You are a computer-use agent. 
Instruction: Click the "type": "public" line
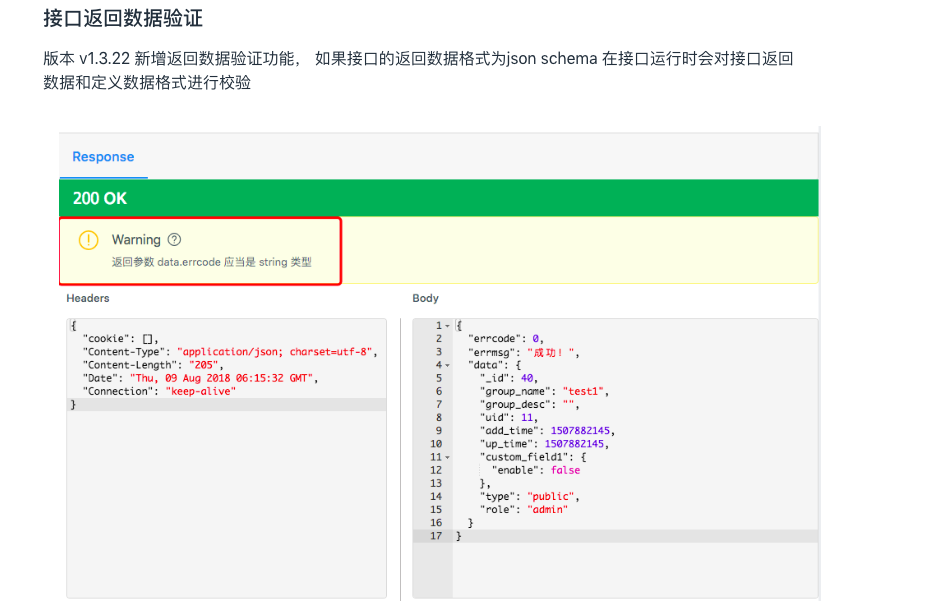point(529,497)
